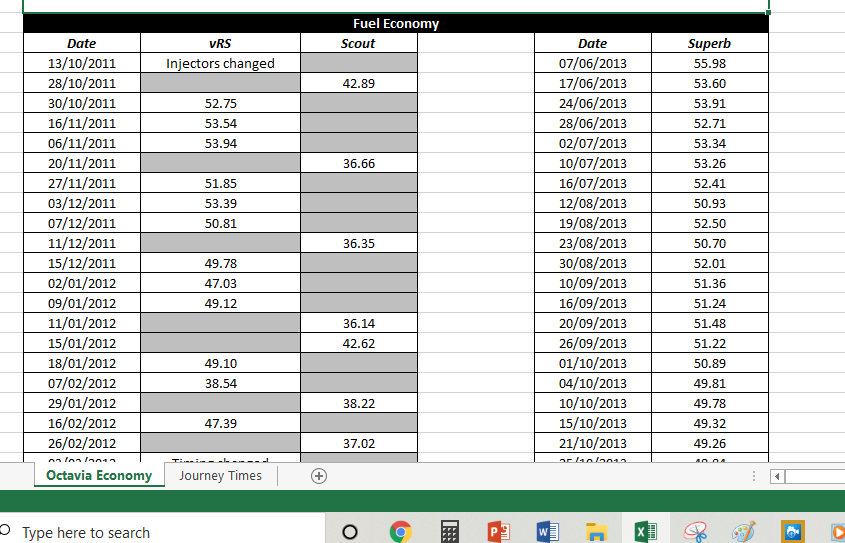845x543 pixels.
Task: Select the date cell 07/06/2013
Action: tap(593, 63)
